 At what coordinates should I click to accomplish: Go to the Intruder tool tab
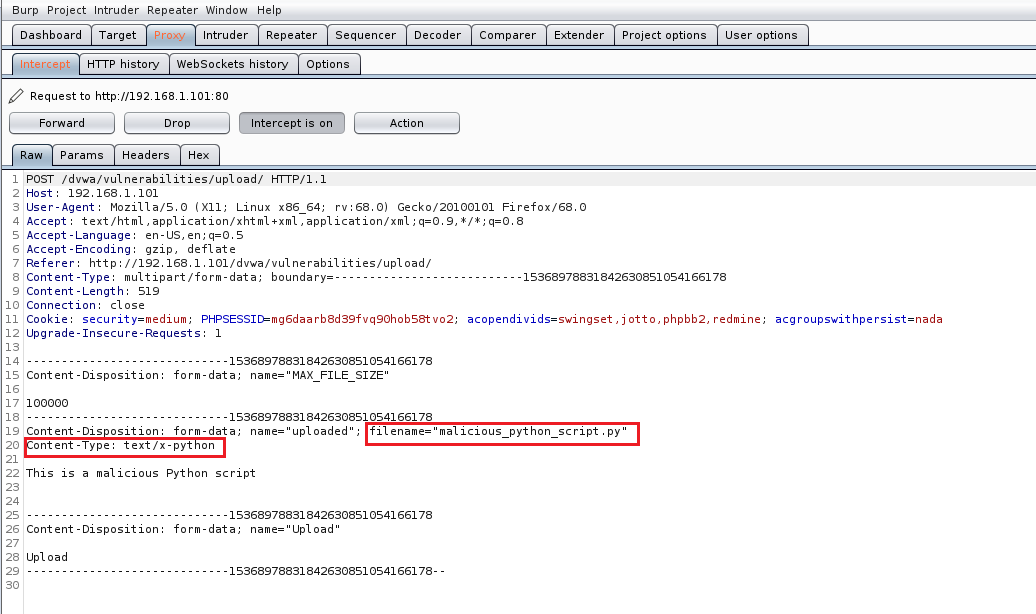click(225, 35)
